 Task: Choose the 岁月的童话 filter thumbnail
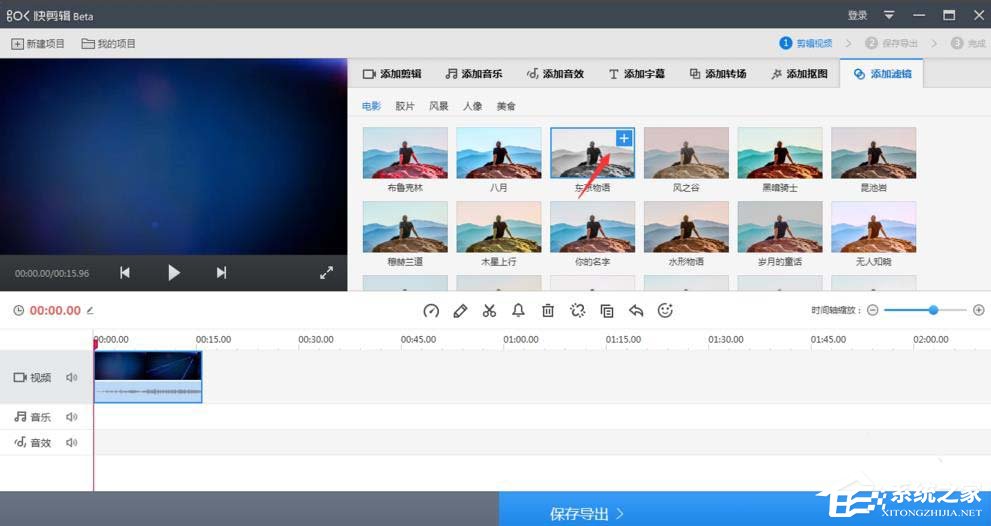point(780,226)
